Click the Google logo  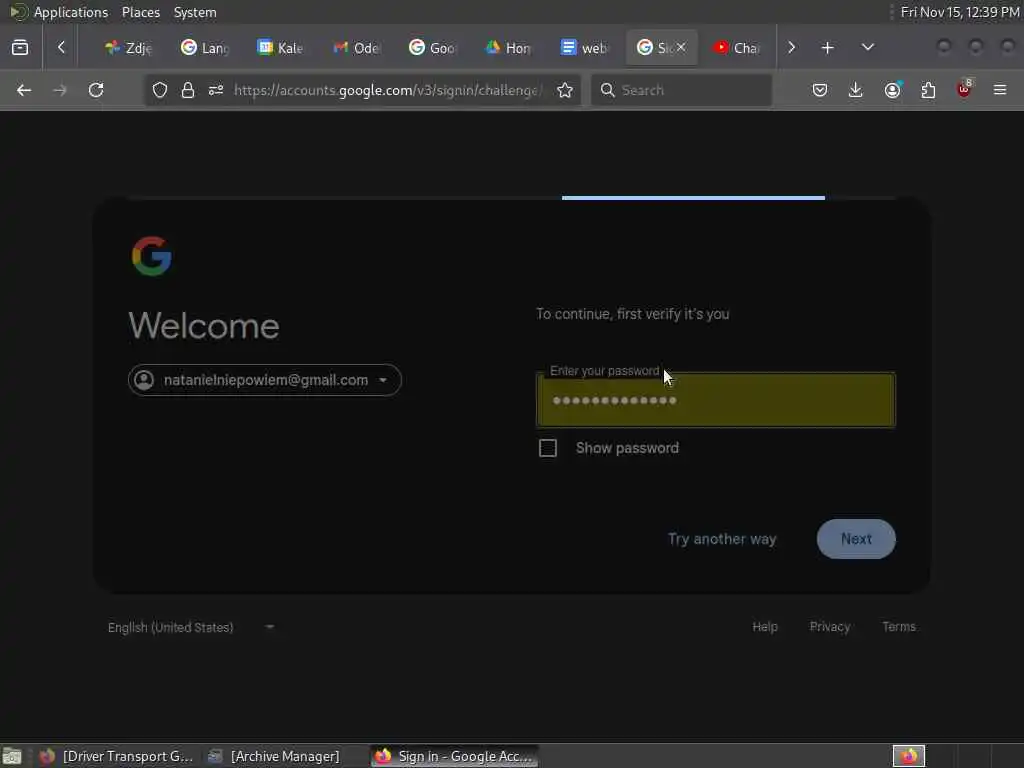(x=152, y=256)
